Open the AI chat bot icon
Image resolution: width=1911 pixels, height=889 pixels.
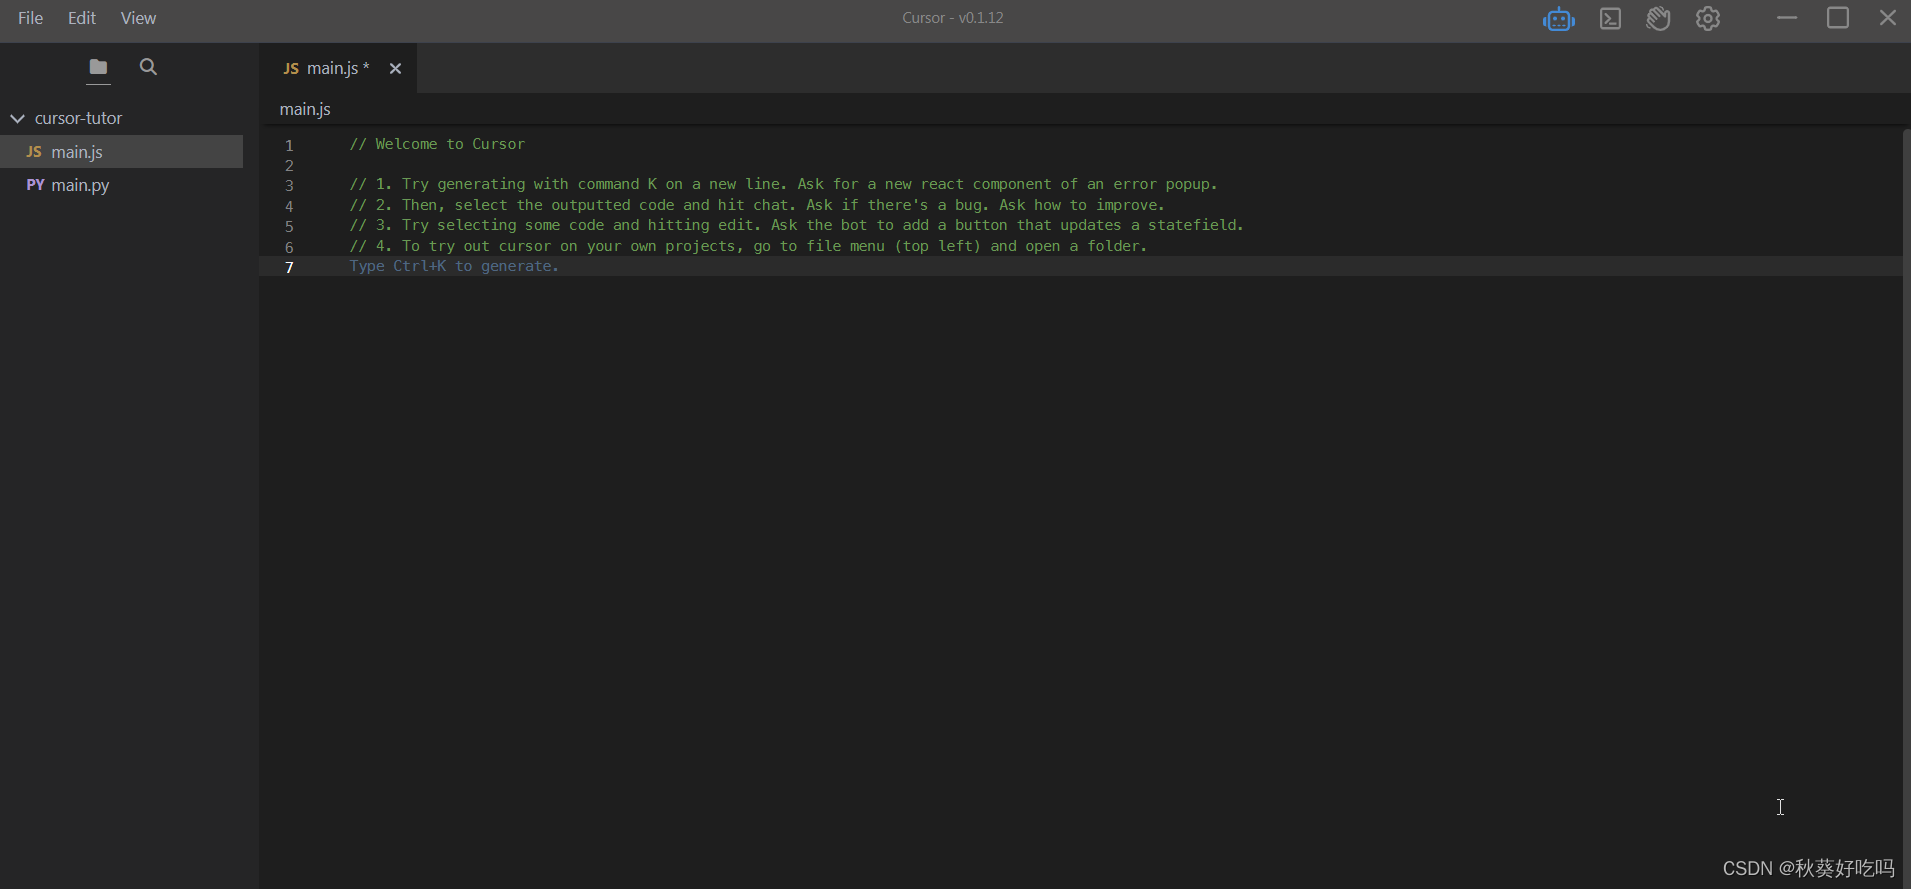click(1558, 19)
